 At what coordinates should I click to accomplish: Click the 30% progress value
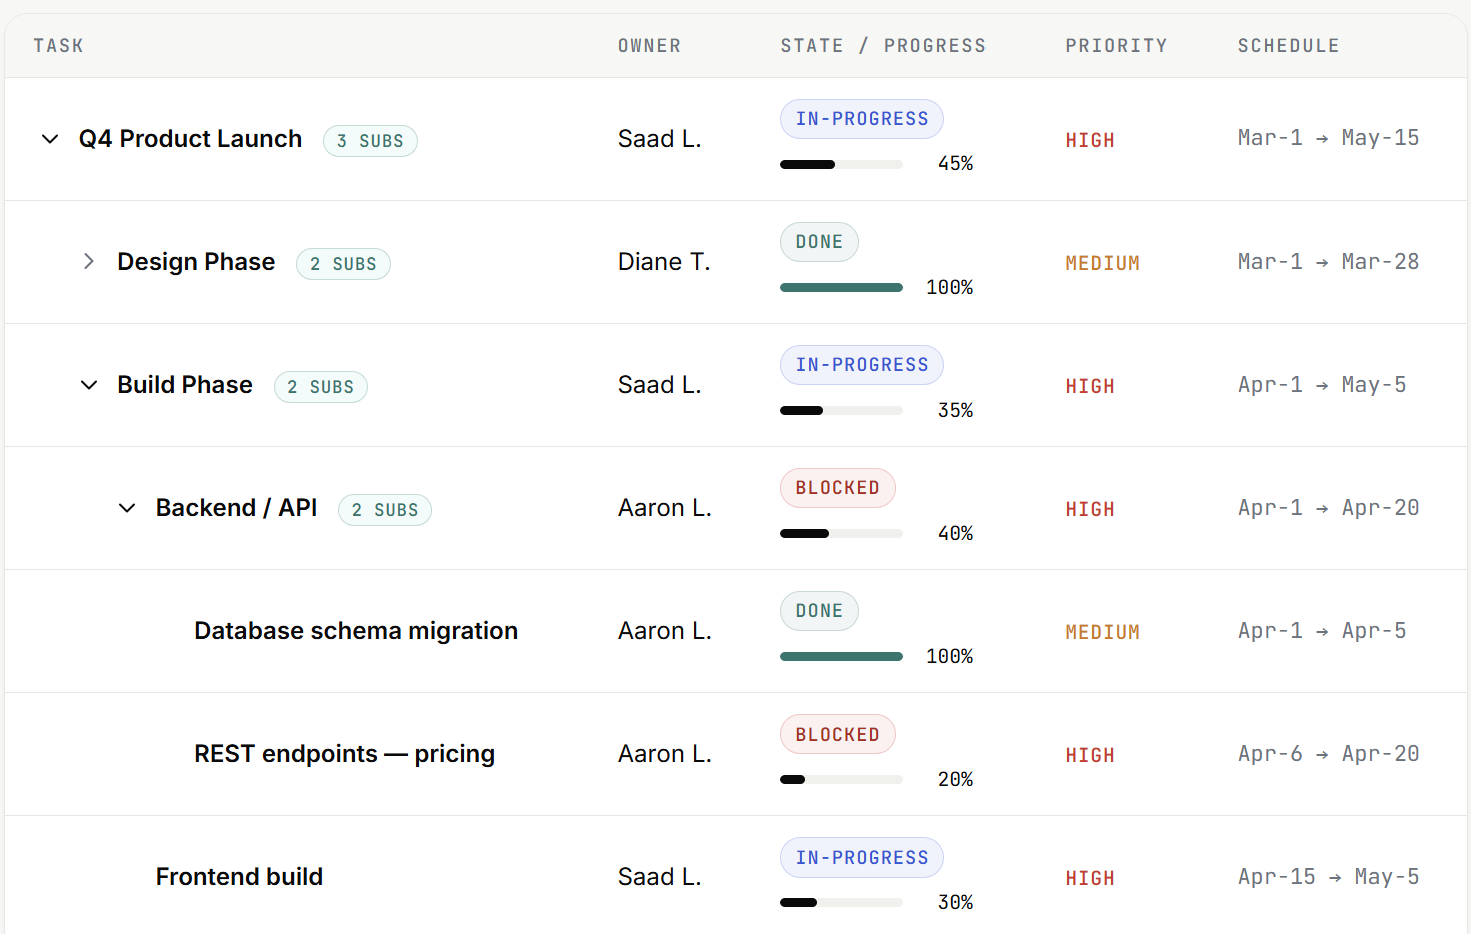(x=955, y=903)
